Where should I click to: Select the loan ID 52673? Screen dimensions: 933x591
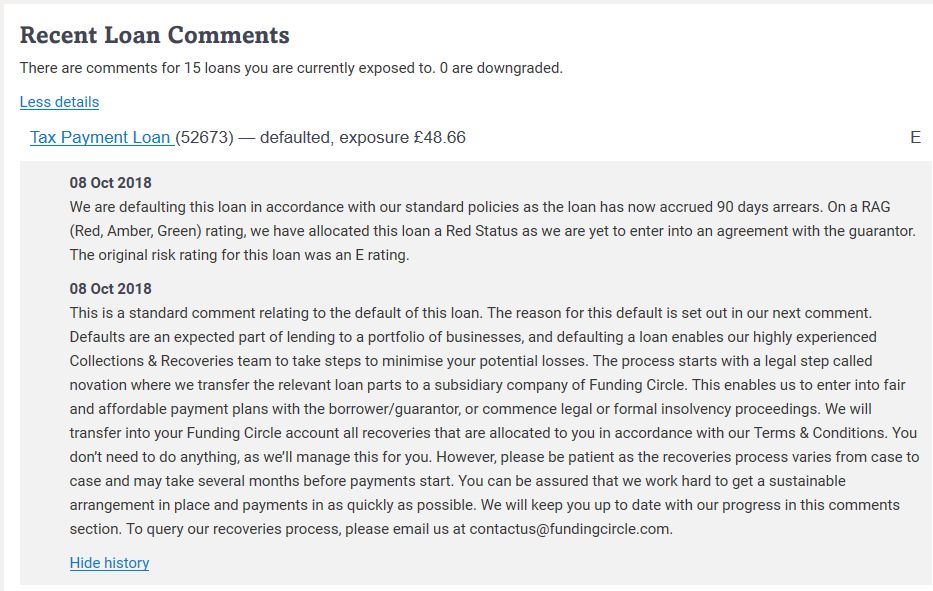click(205, 137)
